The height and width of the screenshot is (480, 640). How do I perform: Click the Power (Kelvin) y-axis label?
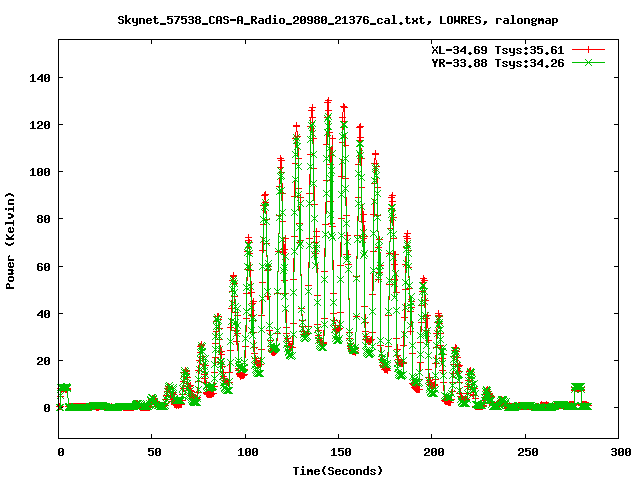(10, 241)
